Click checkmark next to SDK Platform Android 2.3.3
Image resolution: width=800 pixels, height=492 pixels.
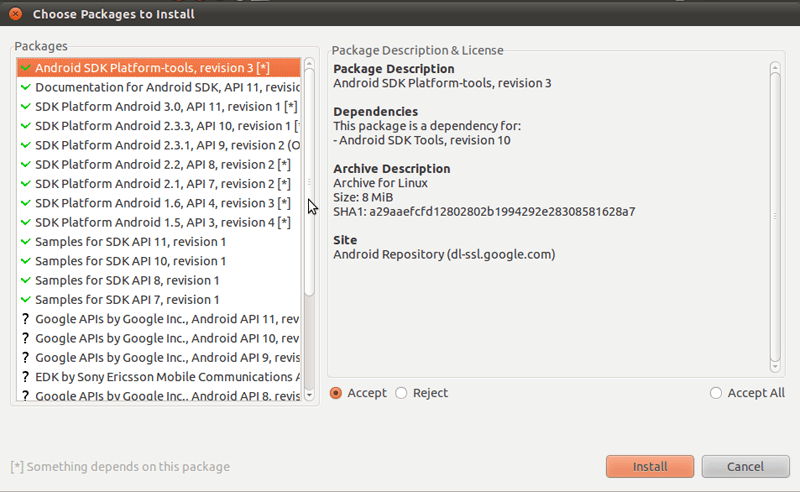coord(26,126)
